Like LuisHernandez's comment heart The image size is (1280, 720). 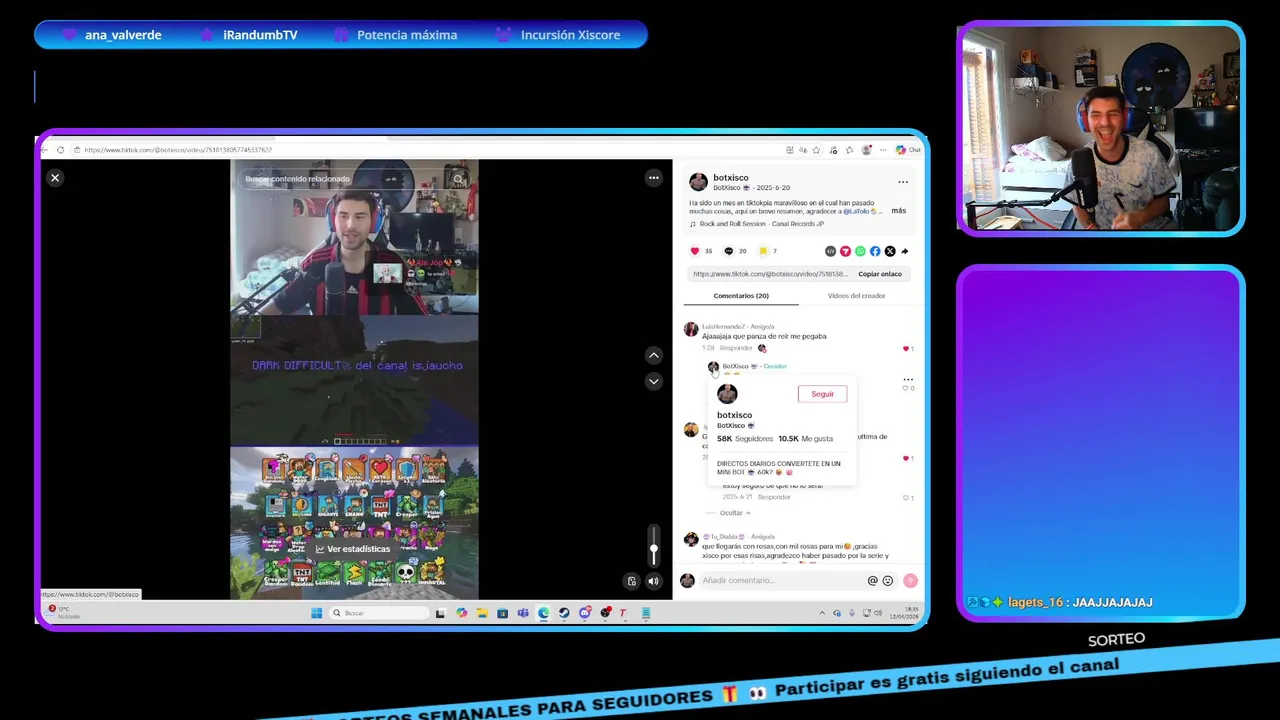(x=906, y=349)
